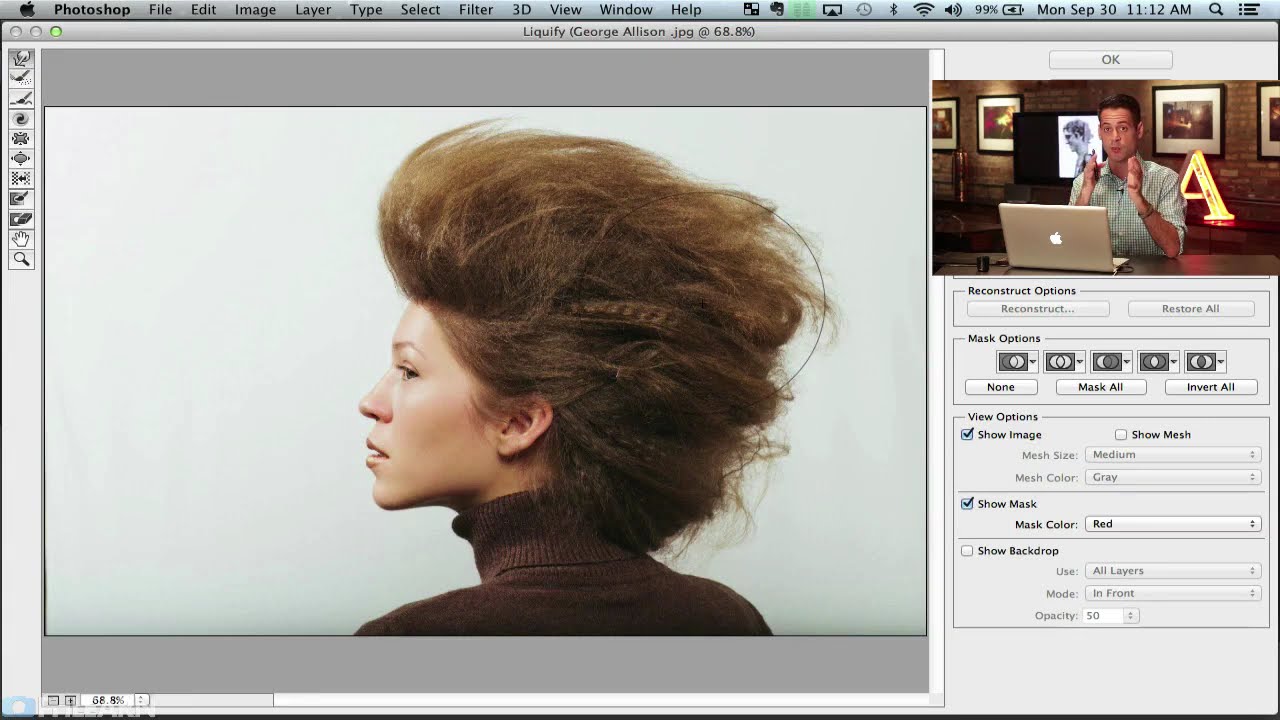Open the Window menu
Image resolution: width=1280 pixels, height=720 pixels.
coord(626,10)
